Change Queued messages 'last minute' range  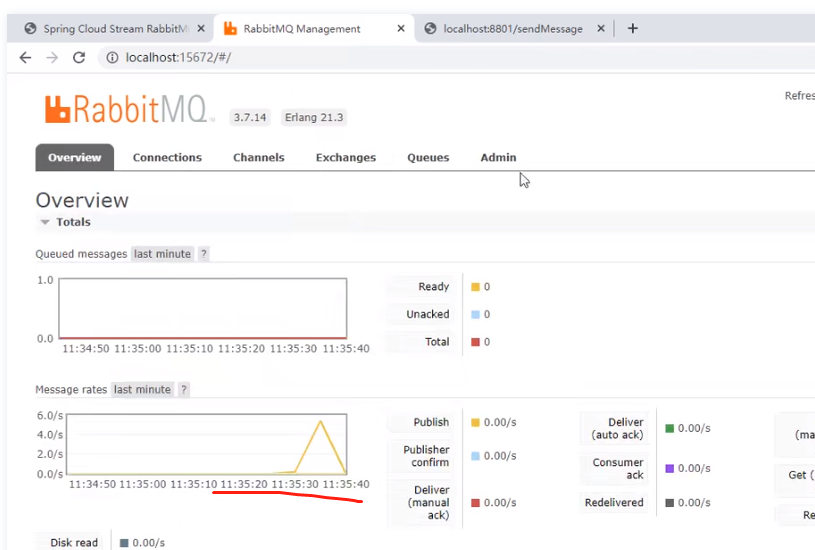tap(162, 254)
